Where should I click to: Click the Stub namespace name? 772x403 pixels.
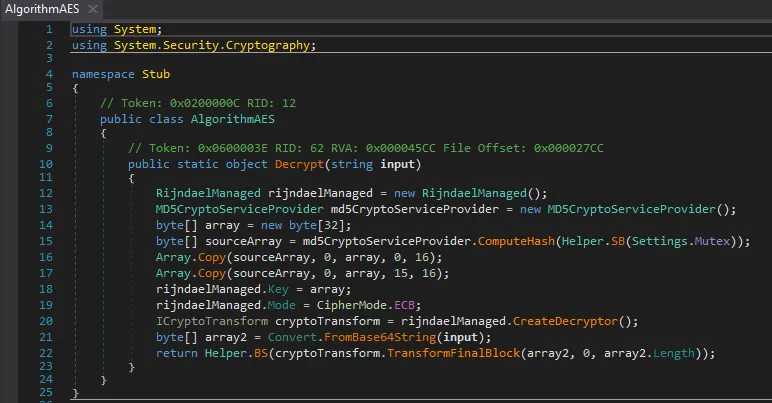[157, 74]
